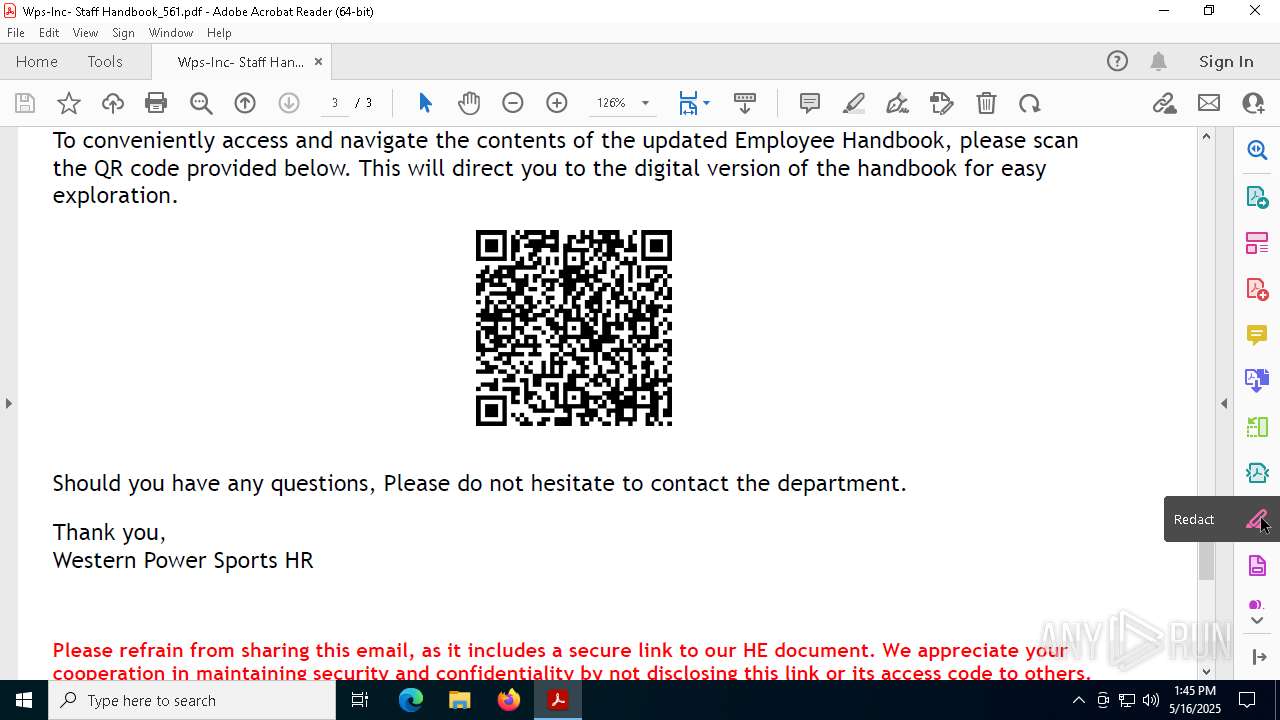Open the purple protect file tool in side pane
Image resolution: width=1280 pixels, height=720 pixels.
pos(1257,566)
